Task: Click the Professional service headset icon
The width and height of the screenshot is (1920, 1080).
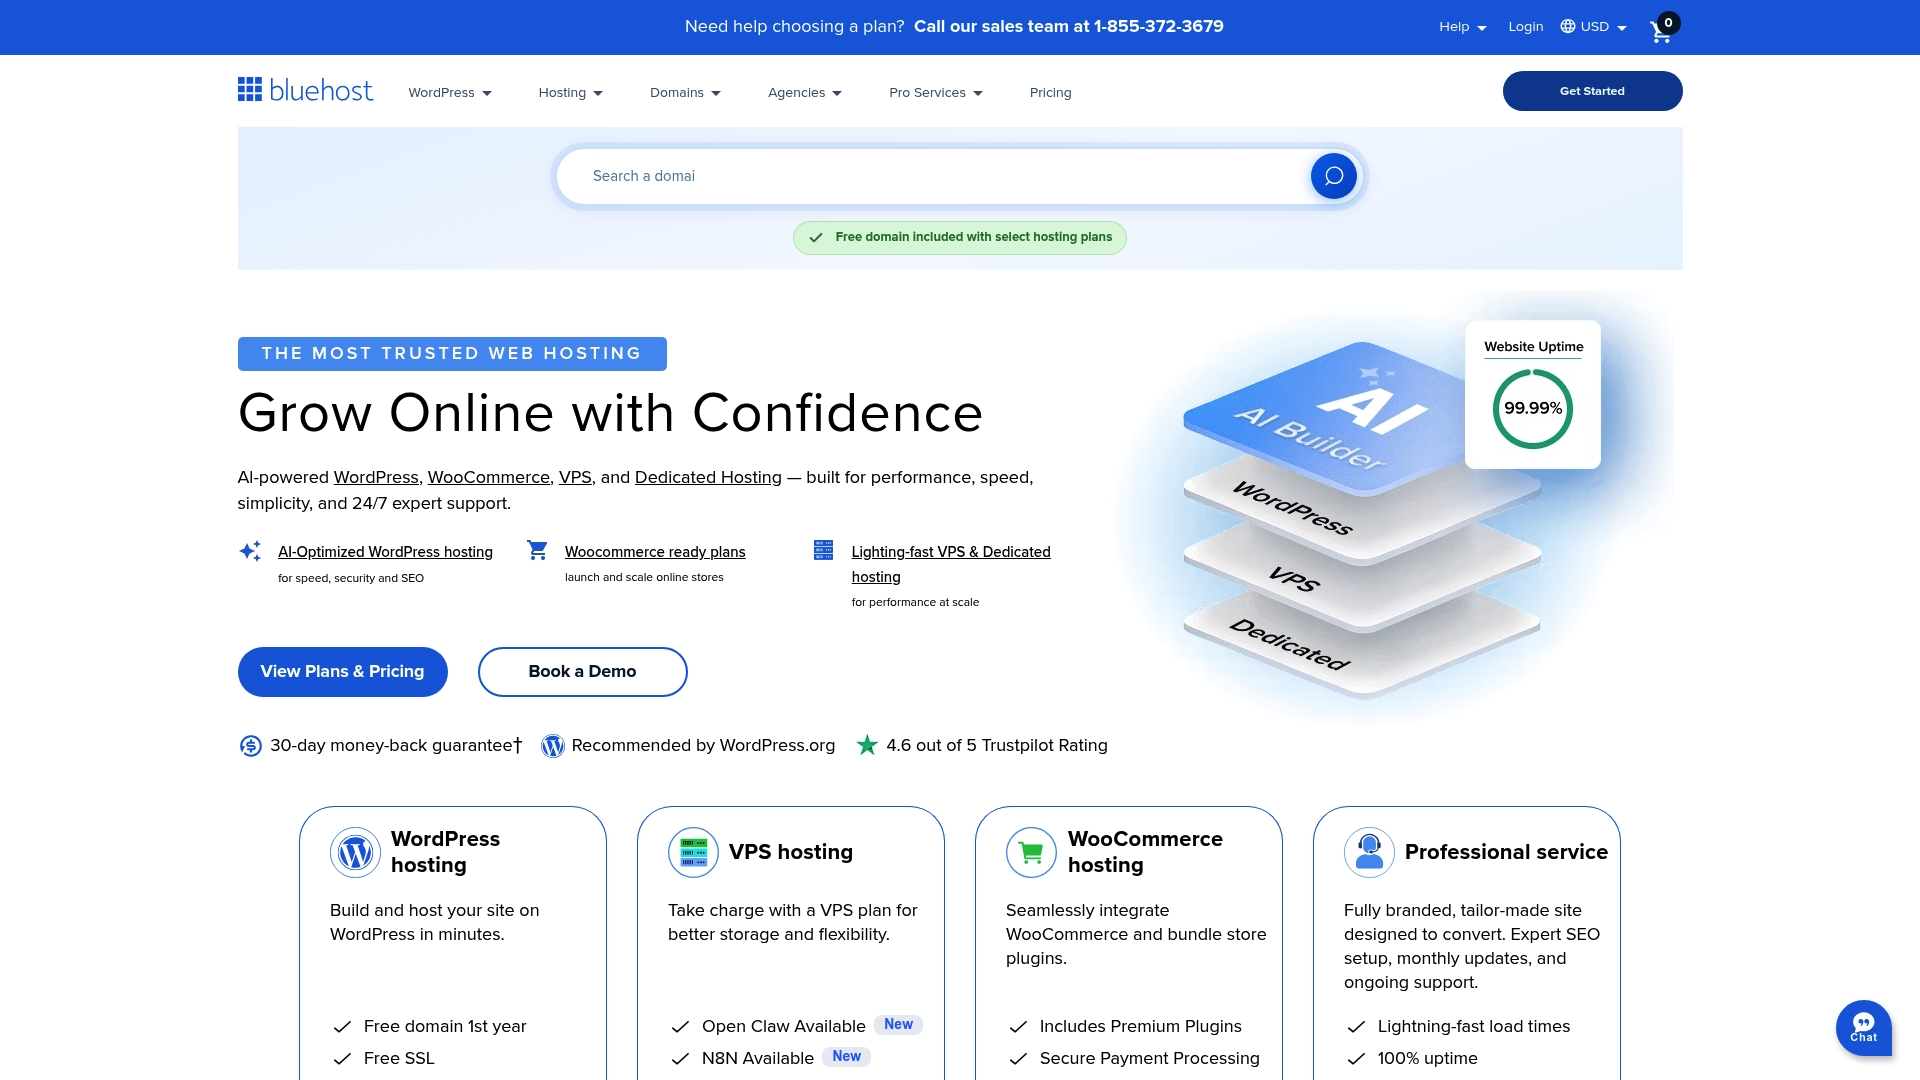Action: (1369, 852)
